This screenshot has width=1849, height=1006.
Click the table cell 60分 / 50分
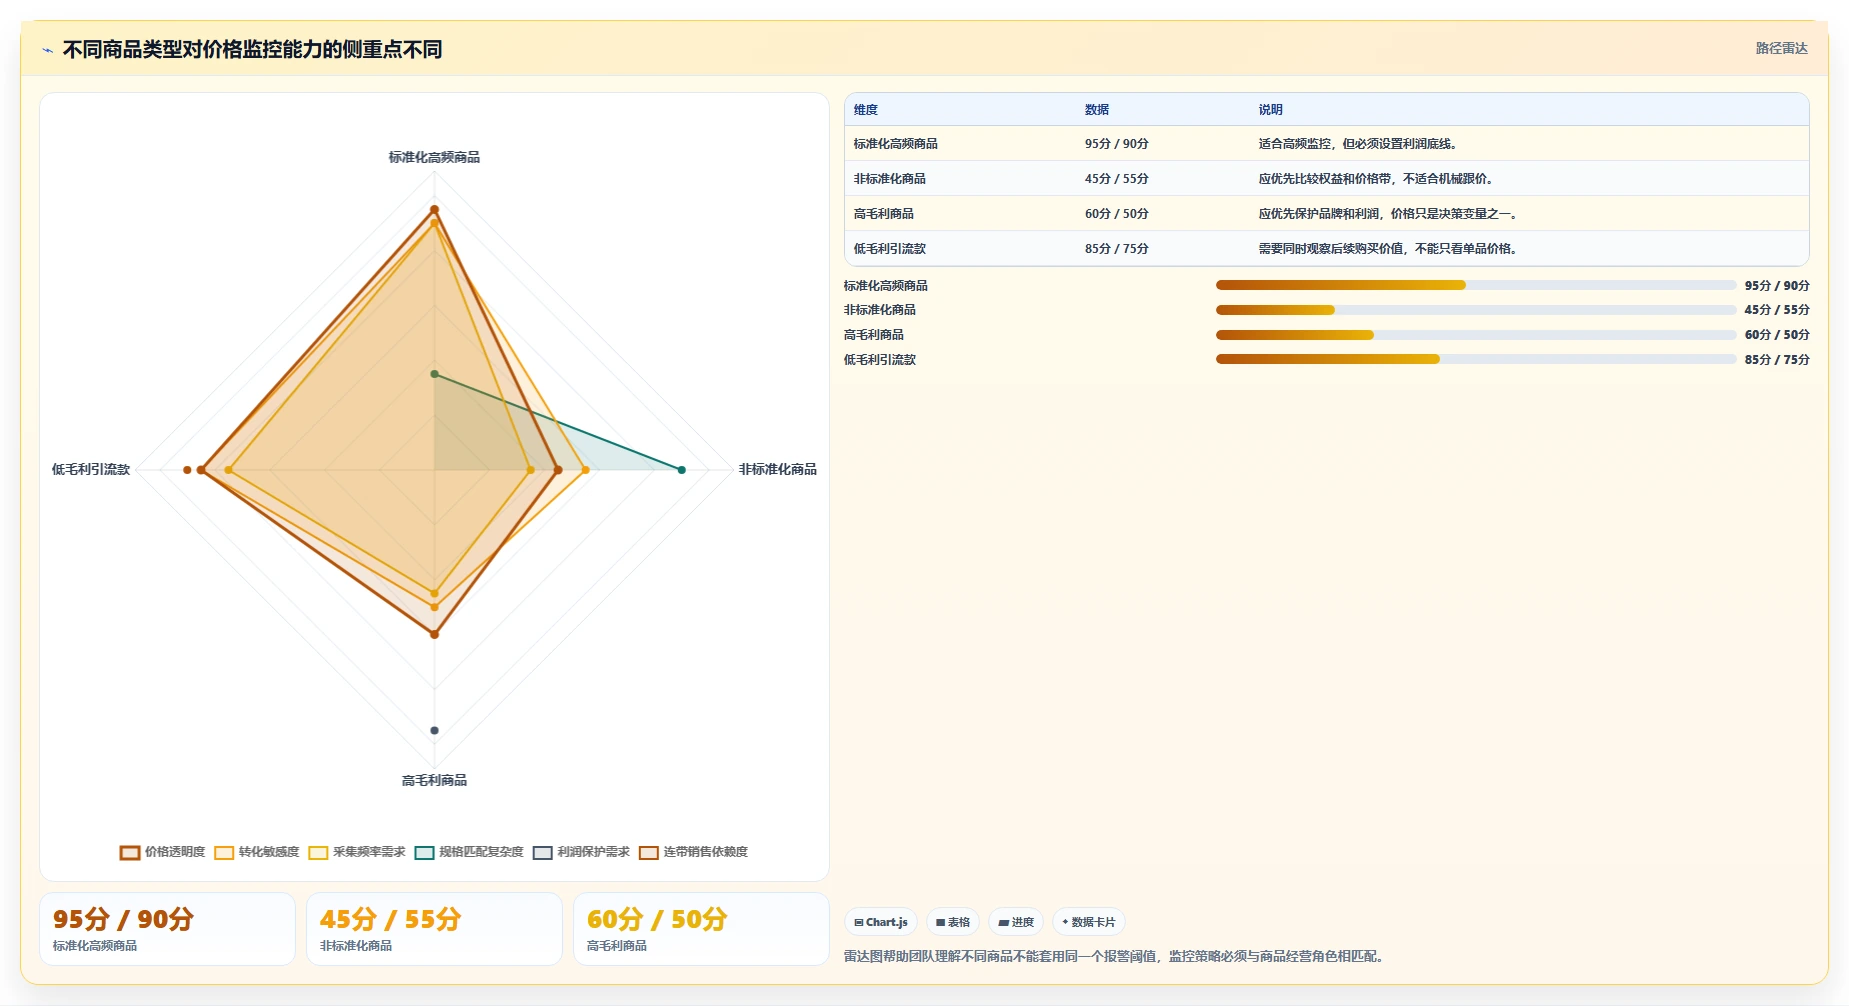pyautogui.click(x=1117, y=214)
